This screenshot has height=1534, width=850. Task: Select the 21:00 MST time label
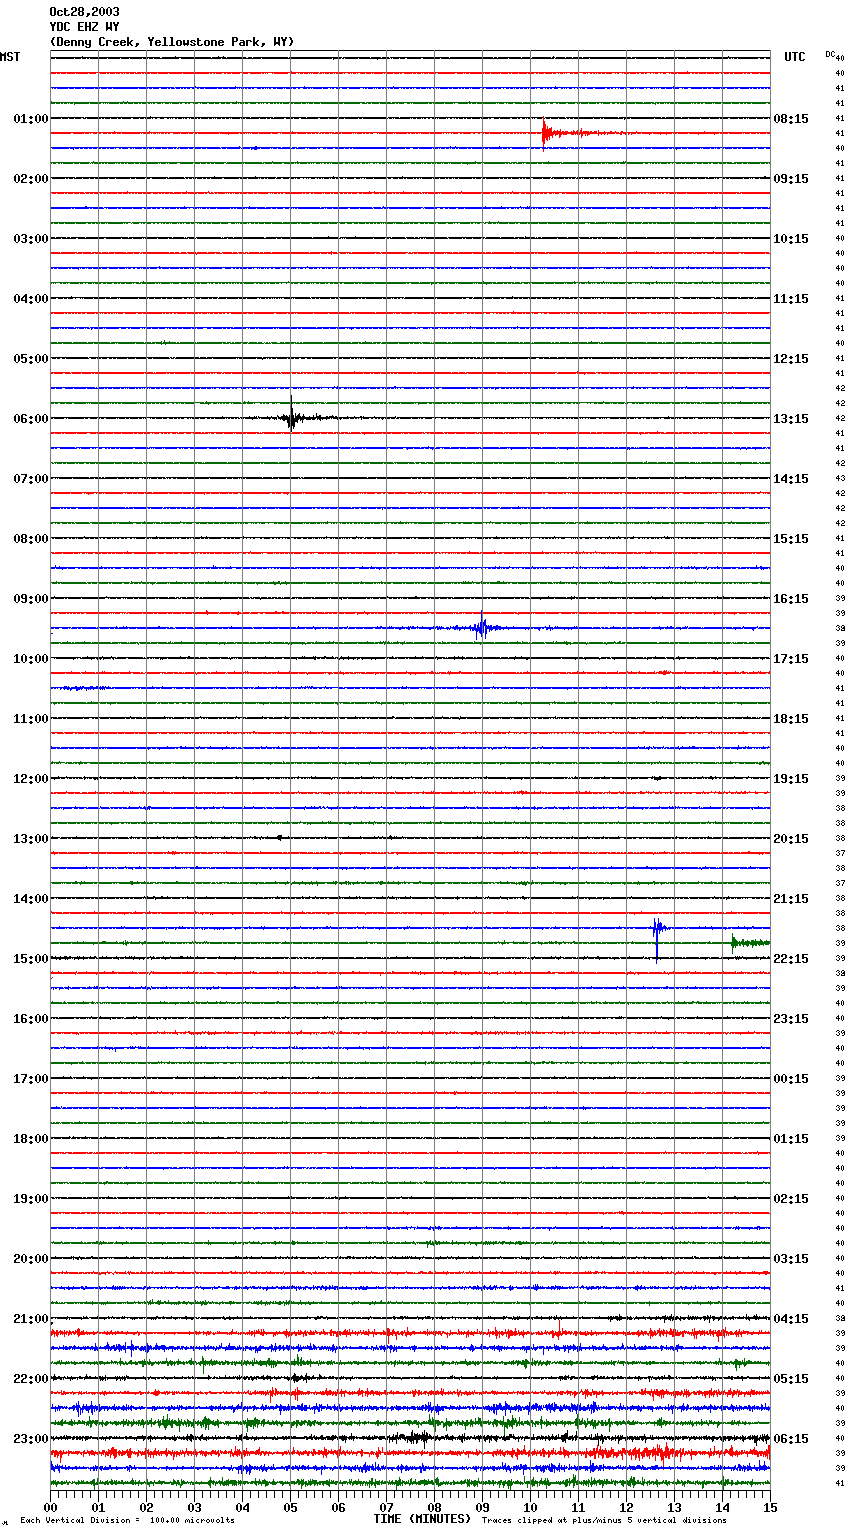(x=31, y=1319)
